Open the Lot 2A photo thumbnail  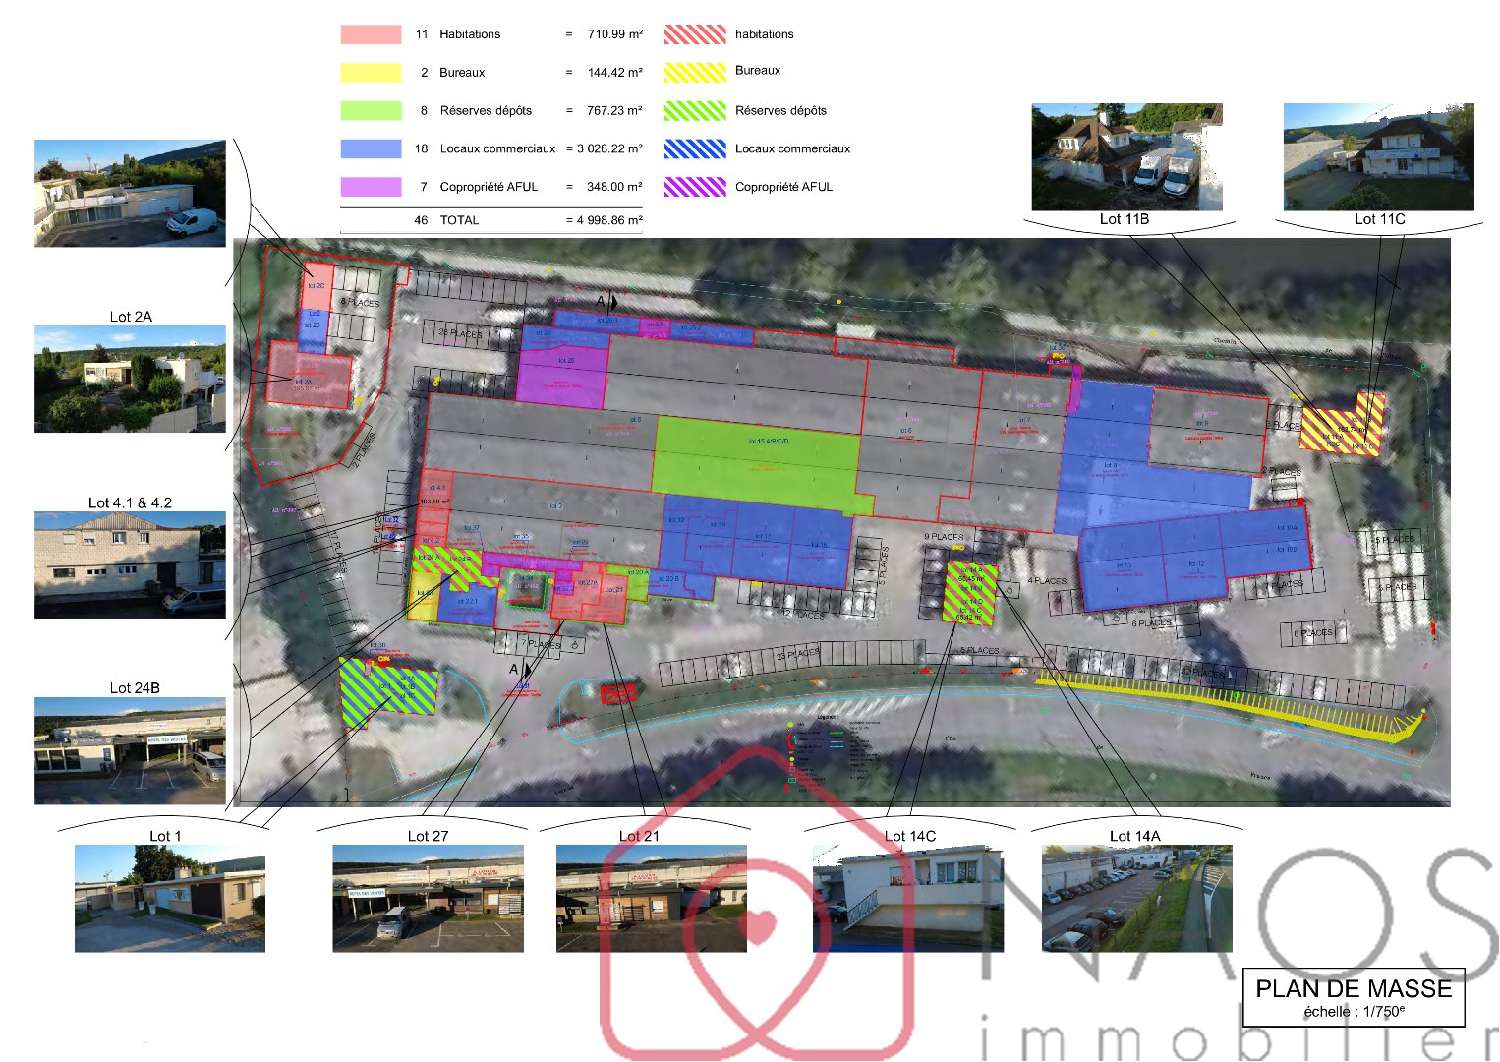[x=130, y=378]
